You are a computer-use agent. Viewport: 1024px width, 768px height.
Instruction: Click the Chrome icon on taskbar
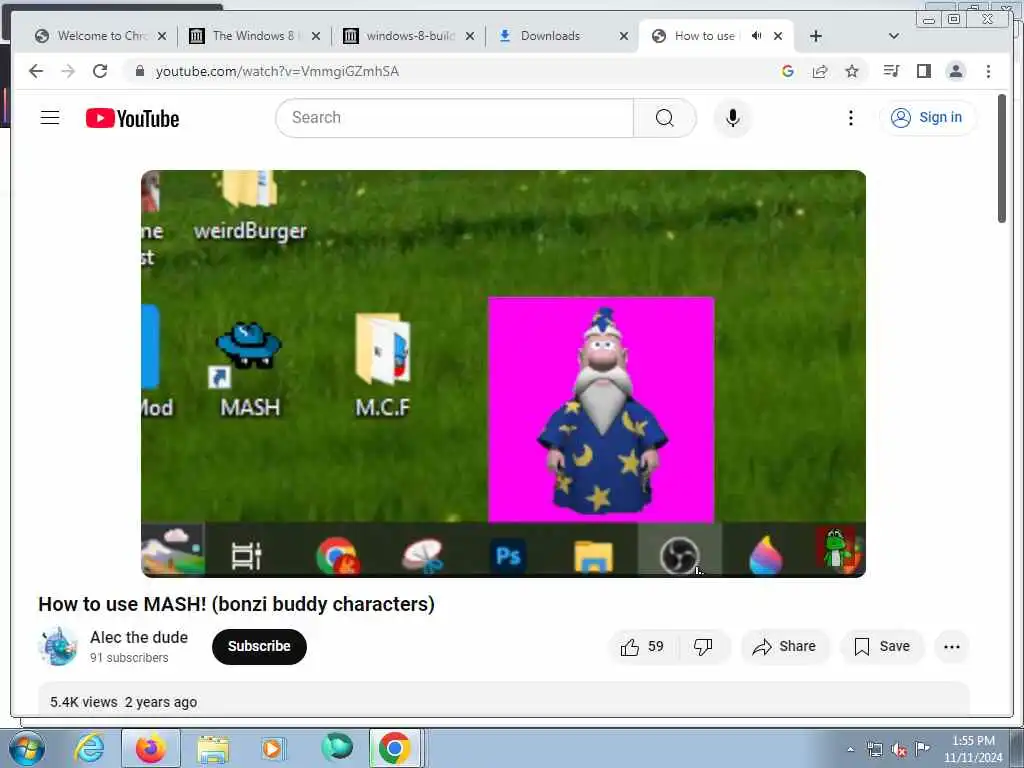coord(394,748)
